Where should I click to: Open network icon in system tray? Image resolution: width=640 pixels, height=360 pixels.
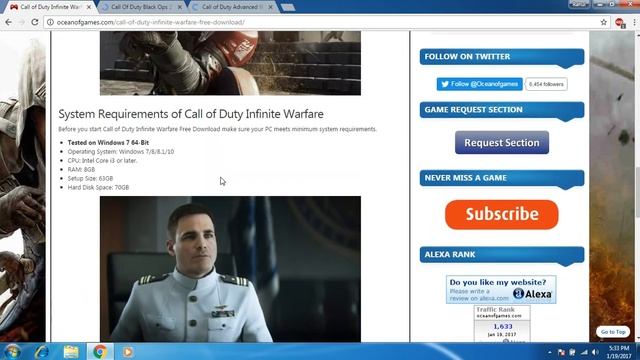tap(584, 352)
